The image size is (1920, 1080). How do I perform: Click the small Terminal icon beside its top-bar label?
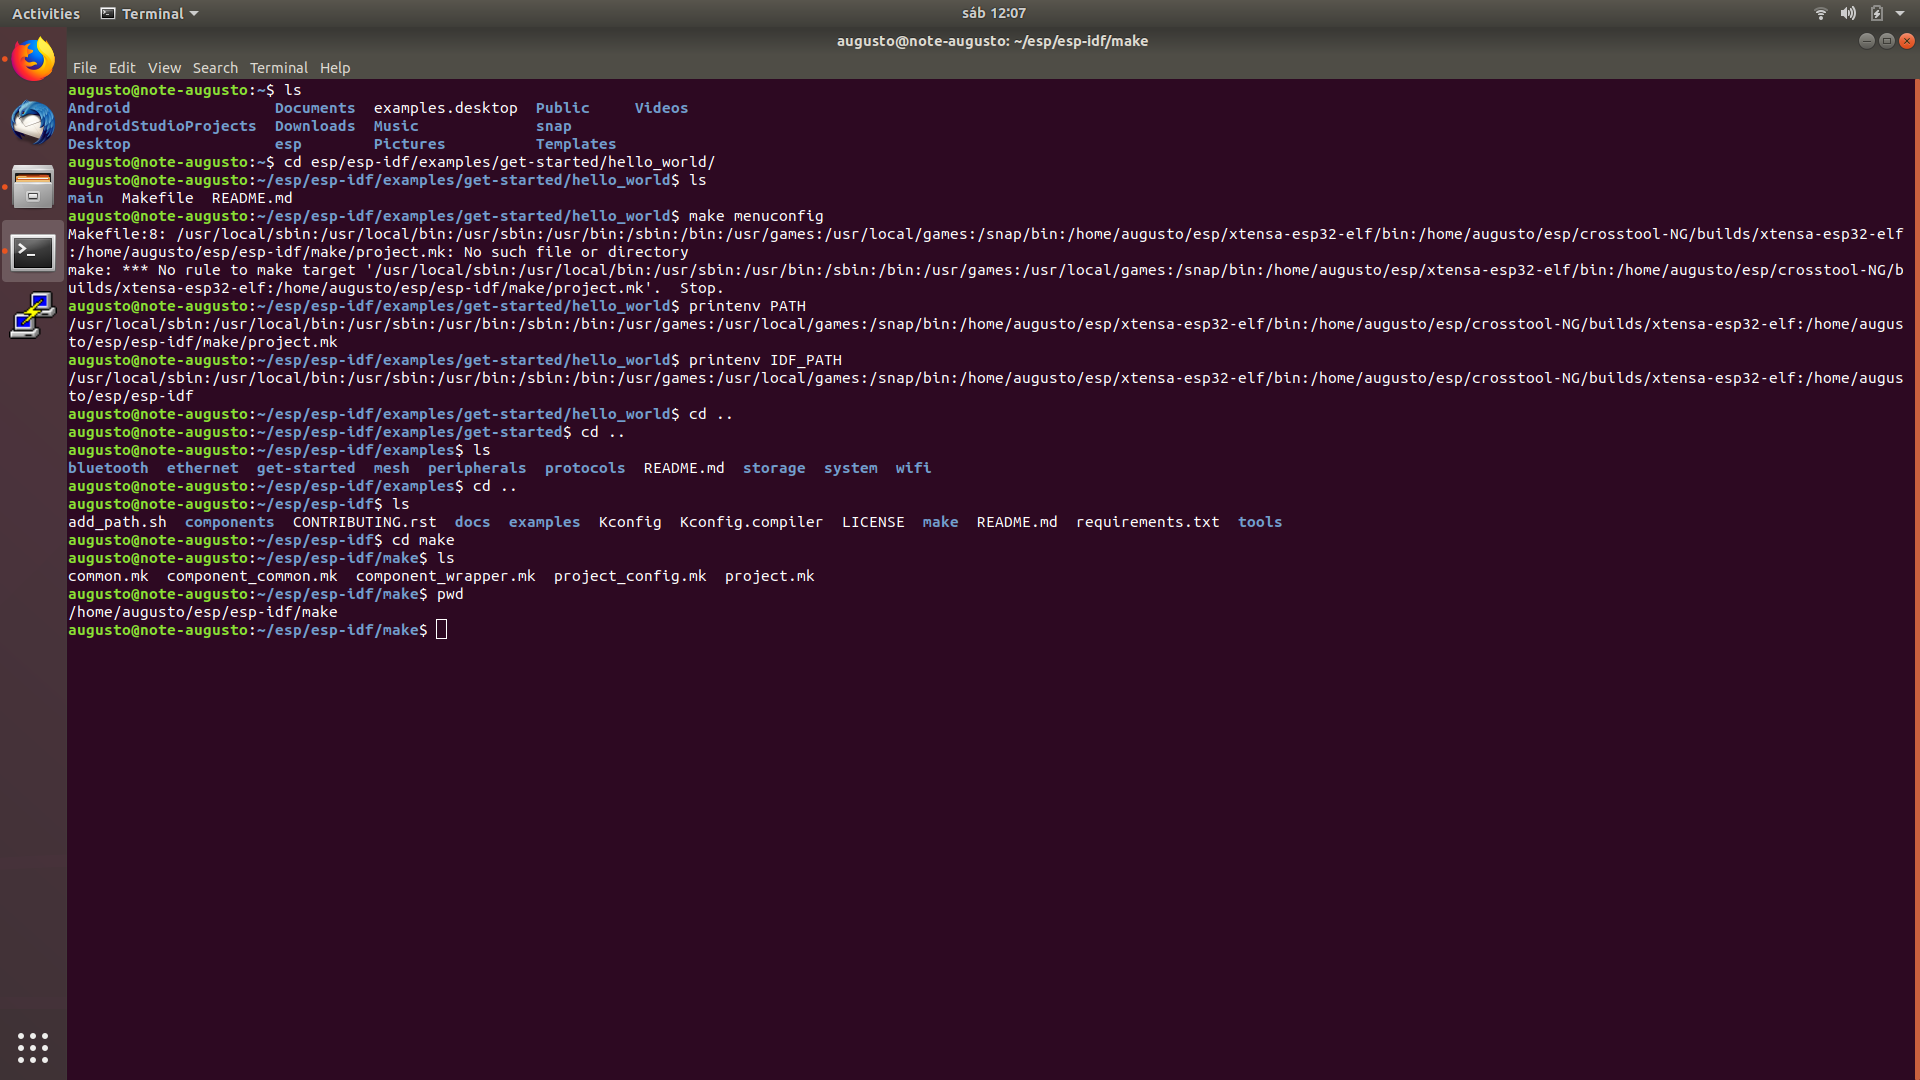(107, 13)
